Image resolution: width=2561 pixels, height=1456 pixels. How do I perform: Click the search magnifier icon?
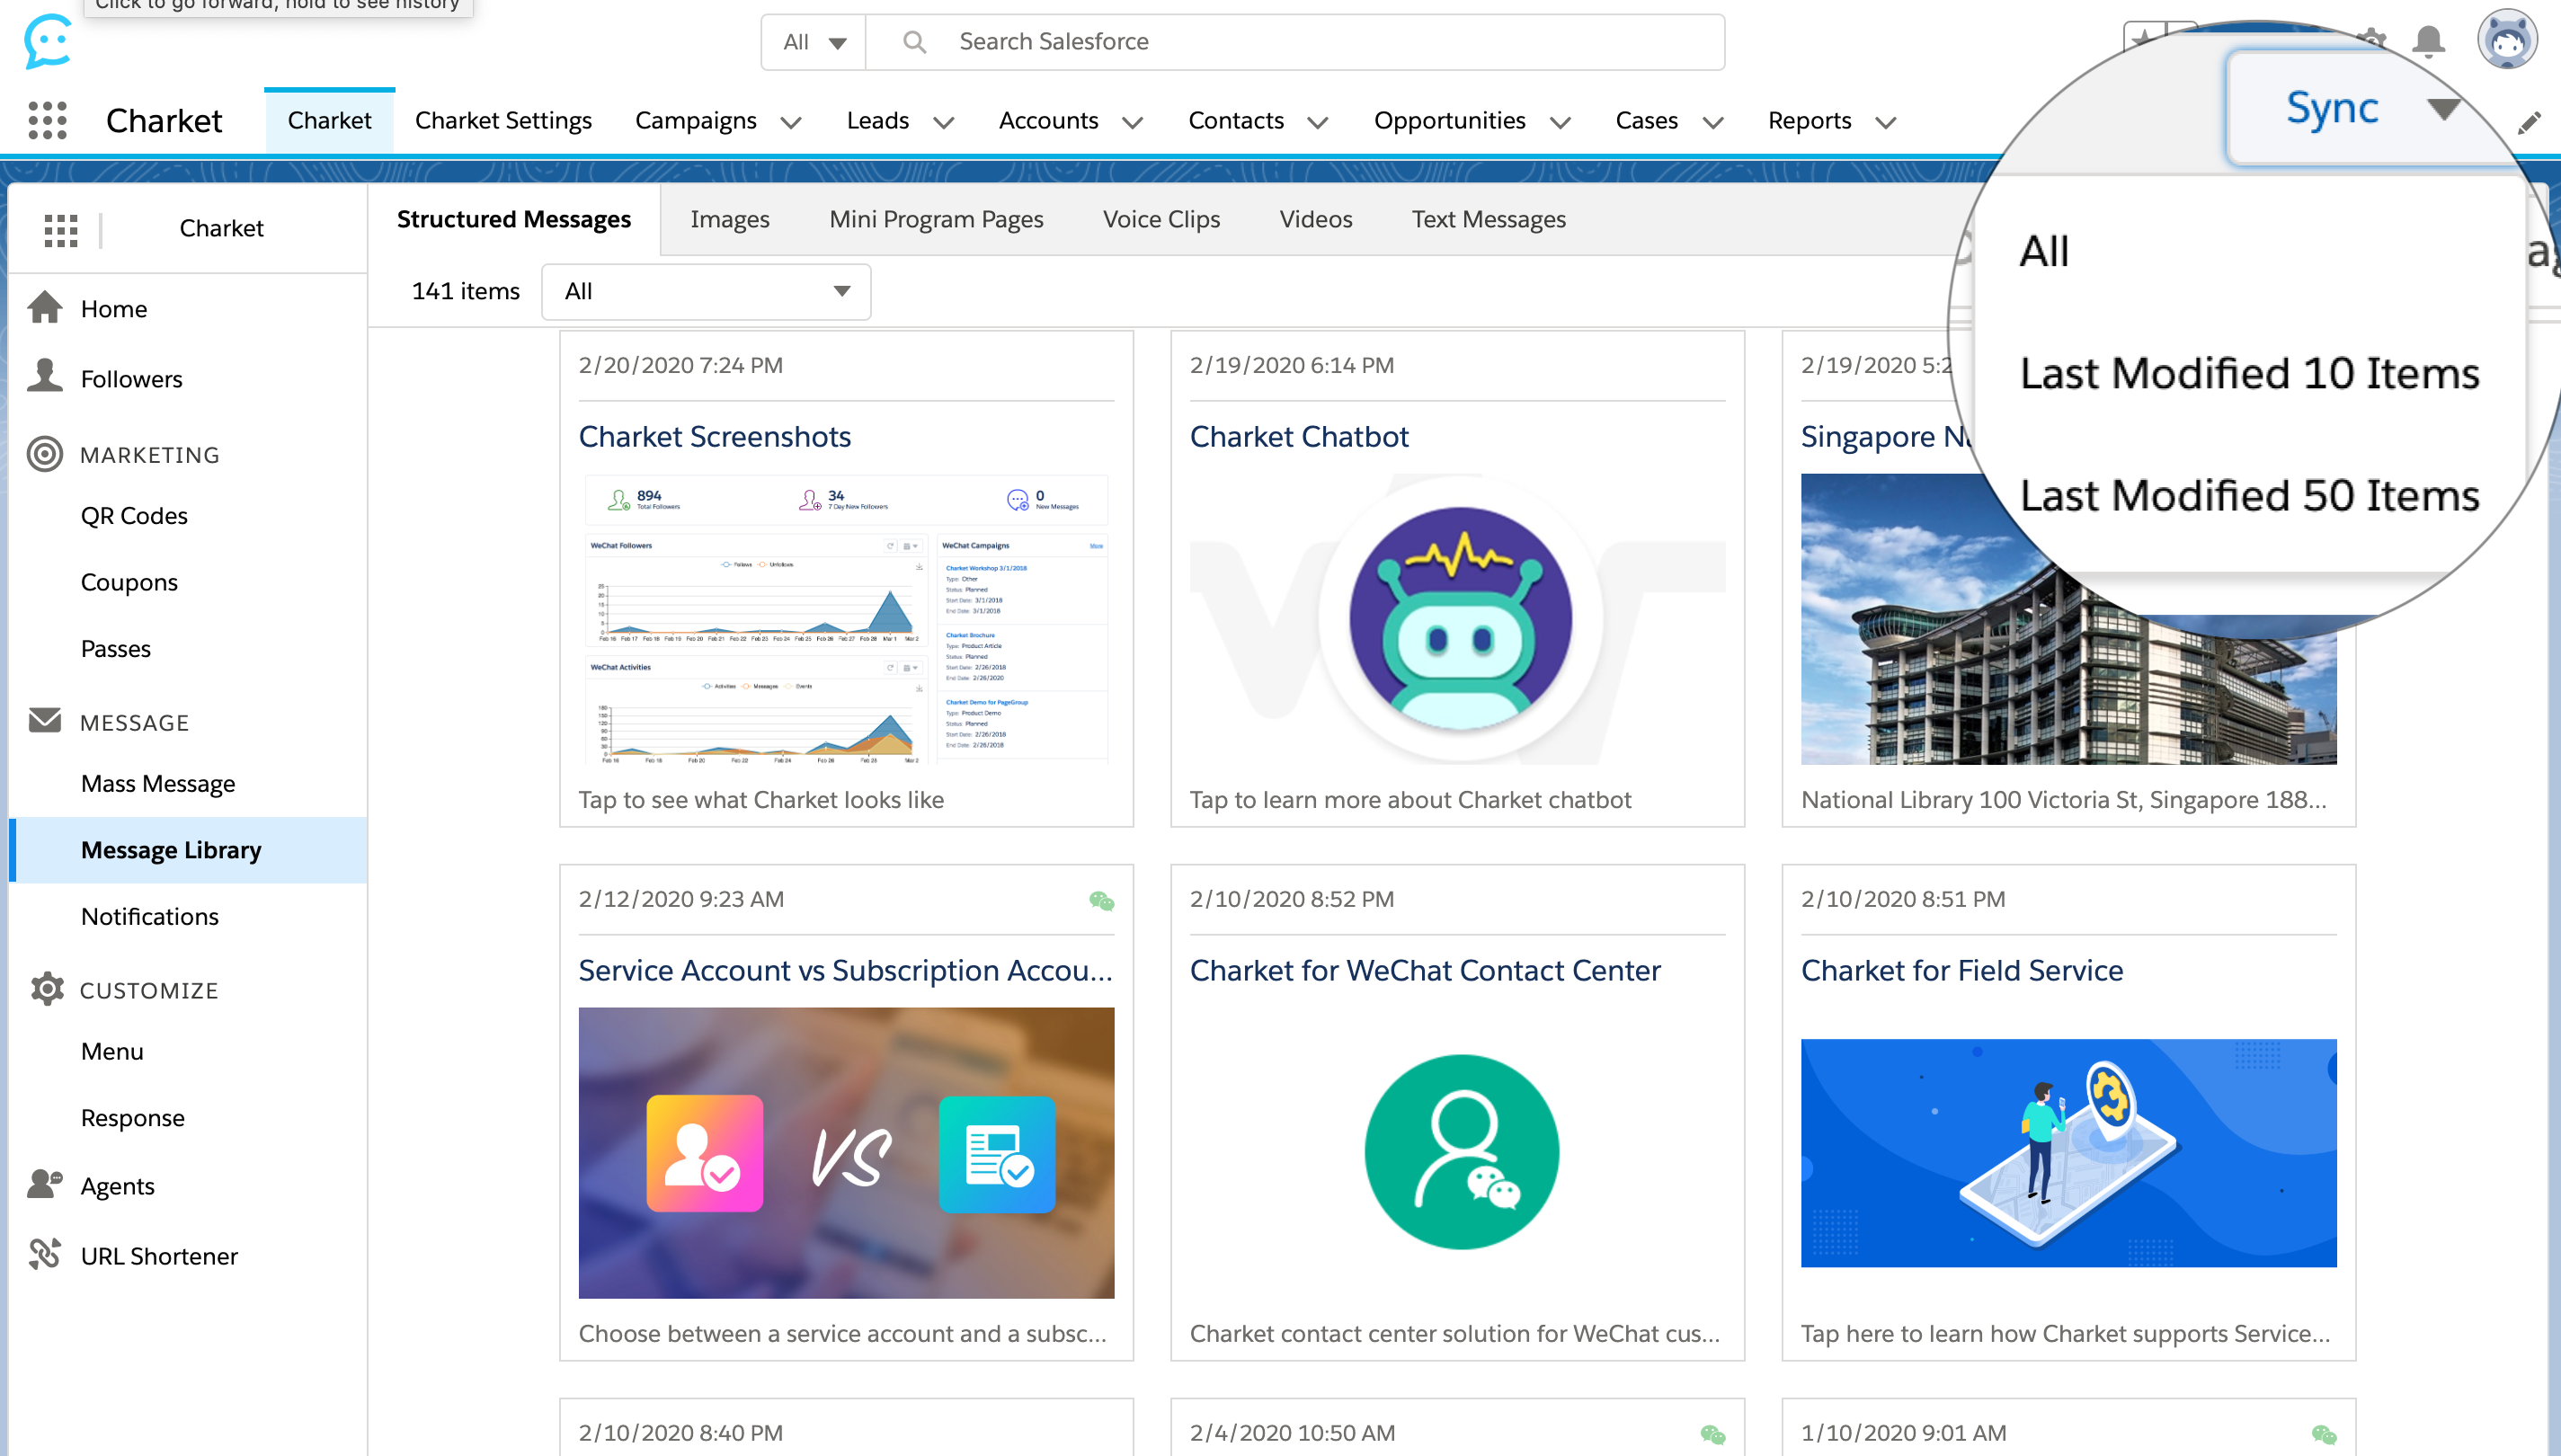tap(913, 42)
